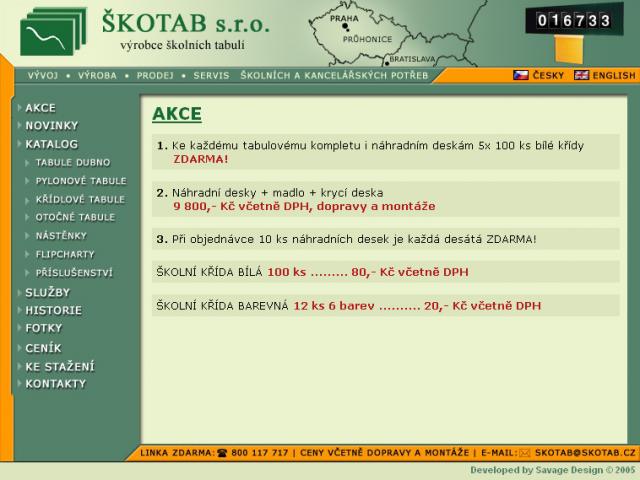Select NÁSTĚNKY catalog subitem
The height and width of the screenshot is (480, 640).
61,236
